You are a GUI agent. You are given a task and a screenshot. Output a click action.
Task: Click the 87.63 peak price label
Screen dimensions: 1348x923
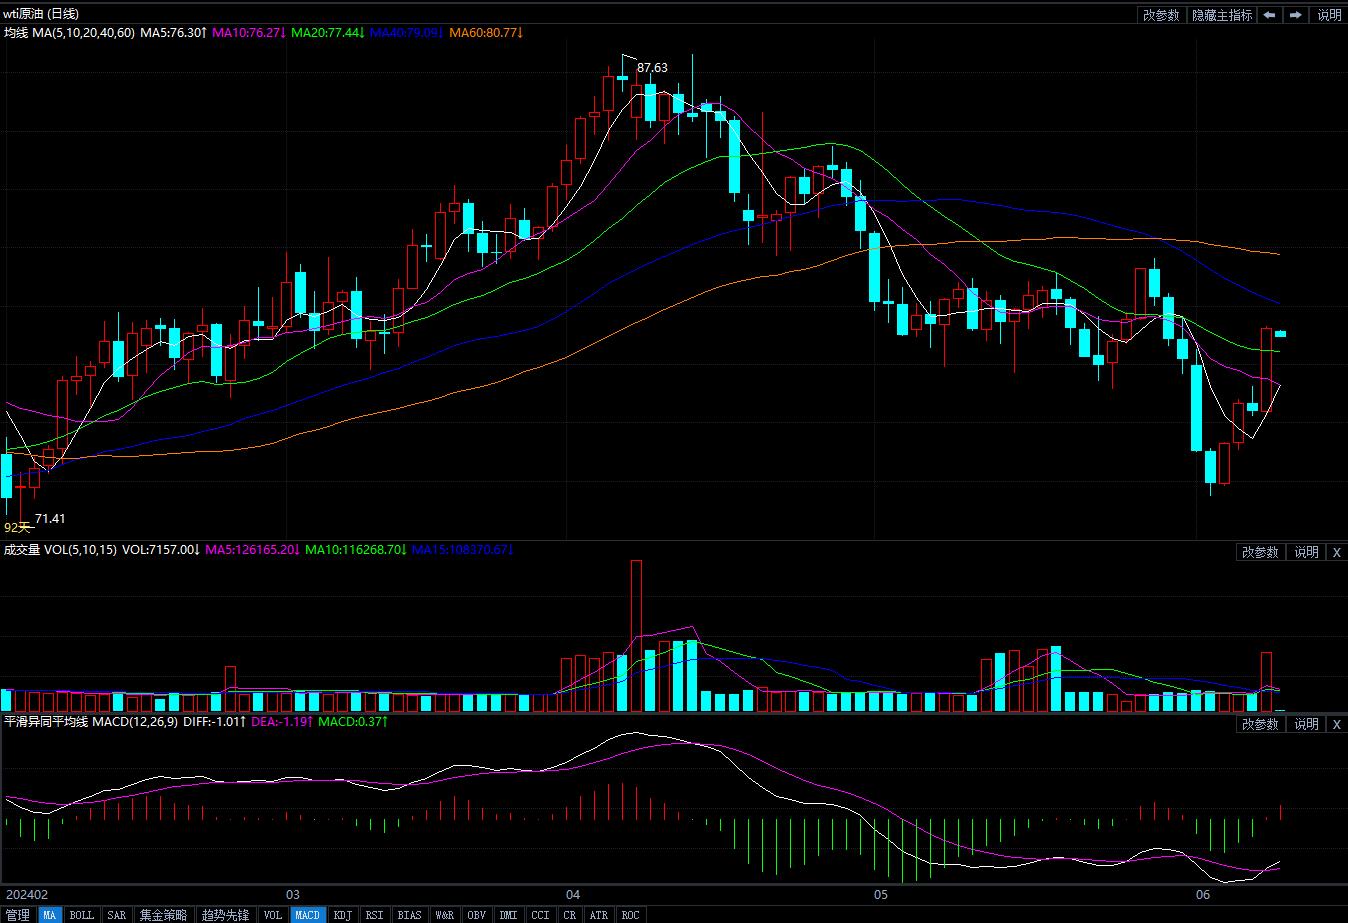tap(652, 68)
